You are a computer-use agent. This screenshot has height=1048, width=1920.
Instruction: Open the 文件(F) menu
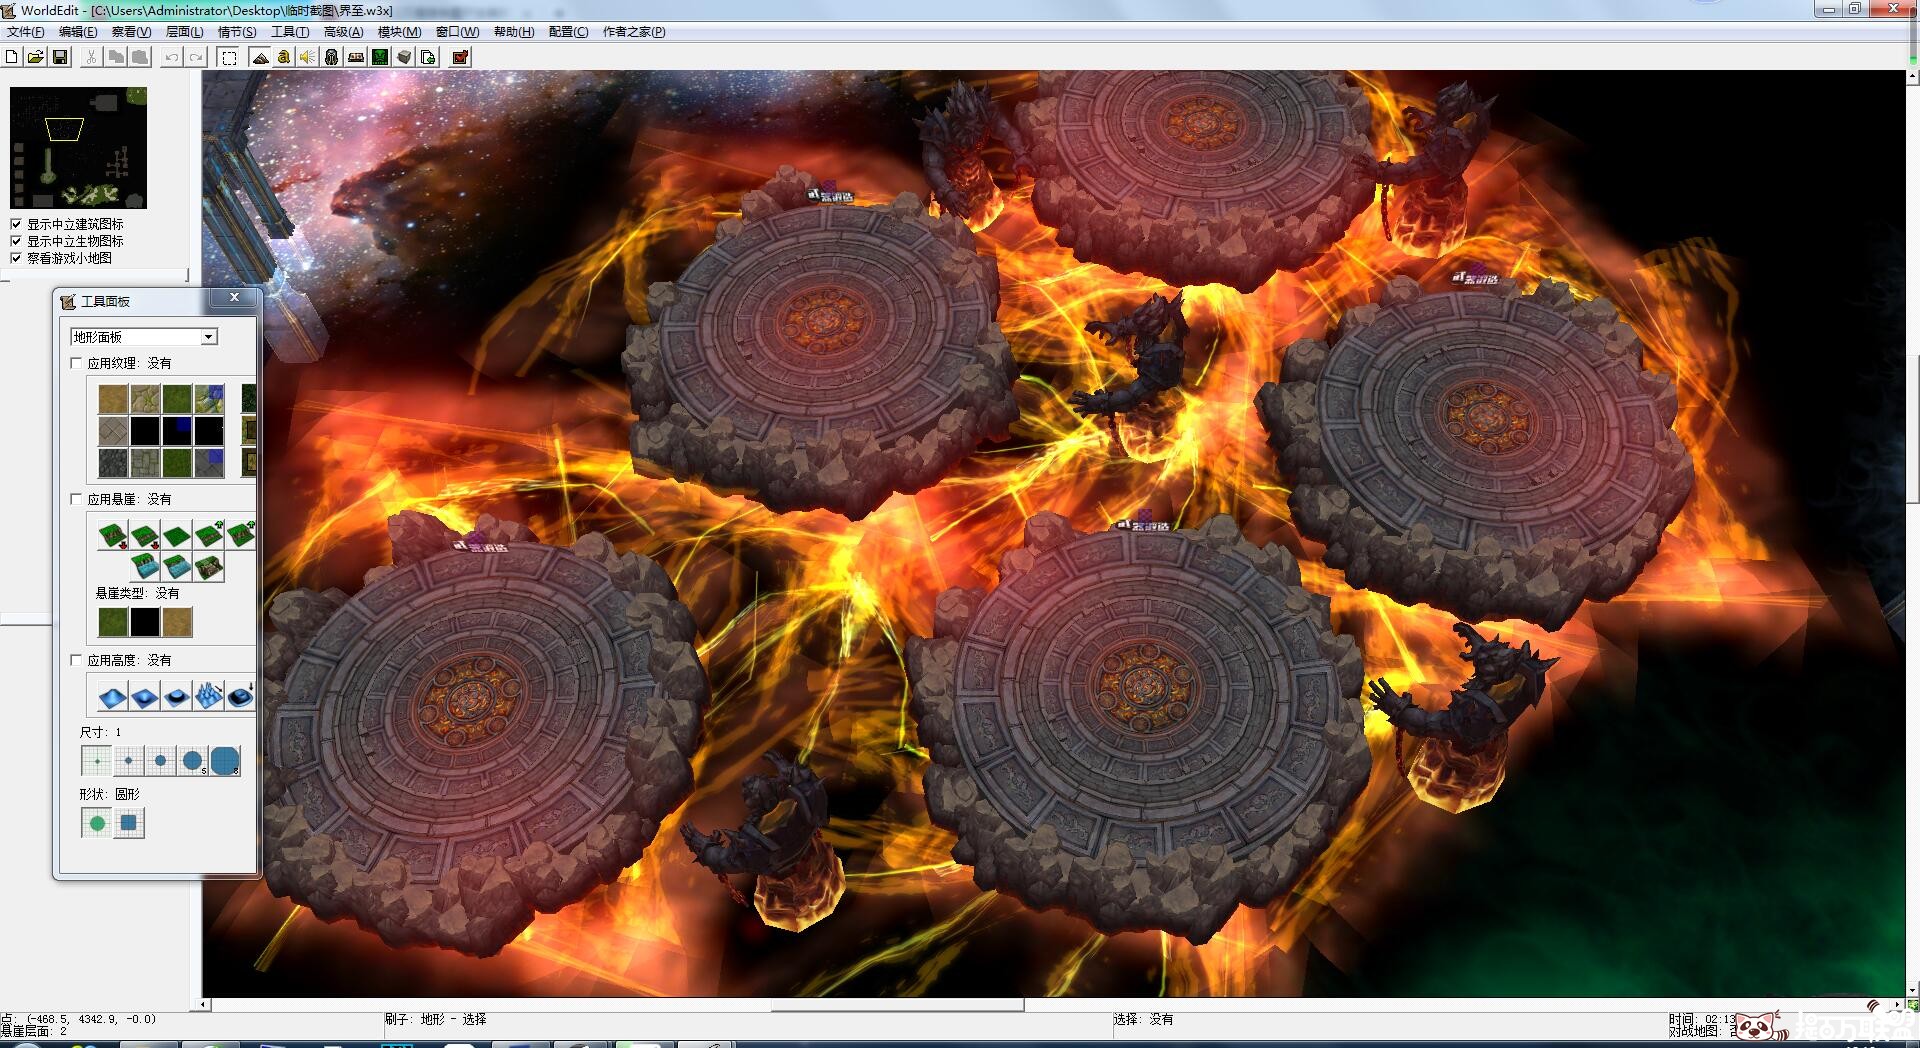26,32
